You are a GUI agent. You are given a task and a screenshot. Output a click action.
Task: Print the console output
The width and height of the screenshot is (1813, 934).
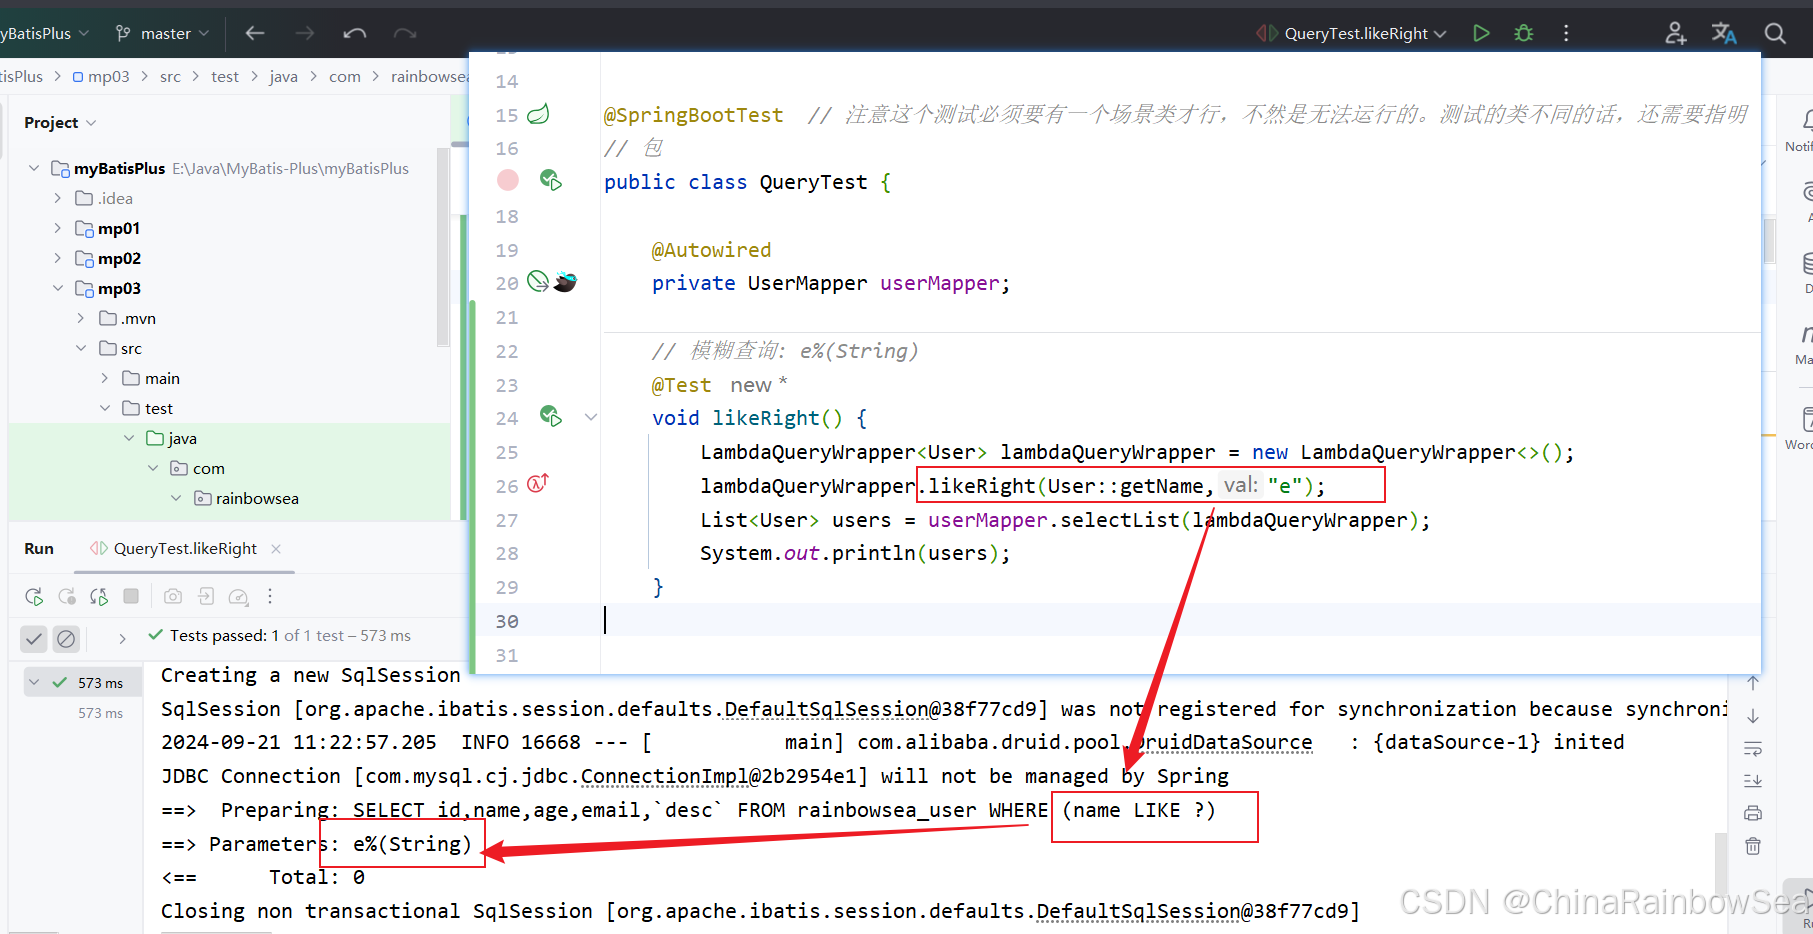(1753, 813)
